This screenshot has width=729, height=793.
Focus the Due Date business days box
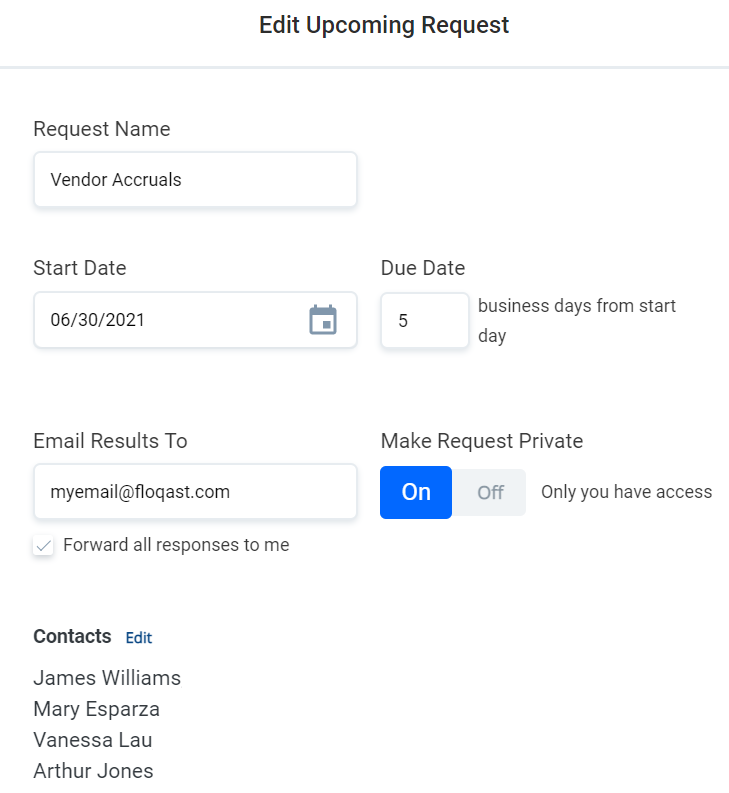(424, 321)
